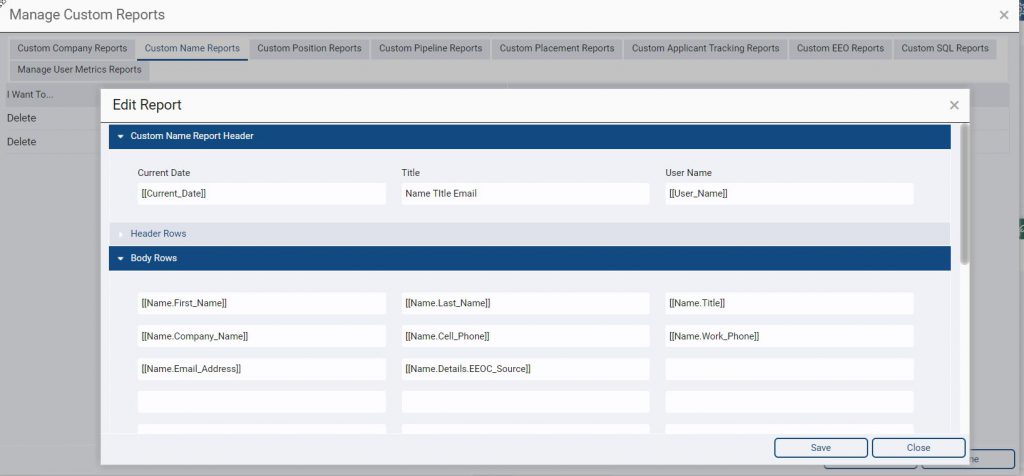
Task: Click the Close button in Edit Report
Action: (918, 448)
